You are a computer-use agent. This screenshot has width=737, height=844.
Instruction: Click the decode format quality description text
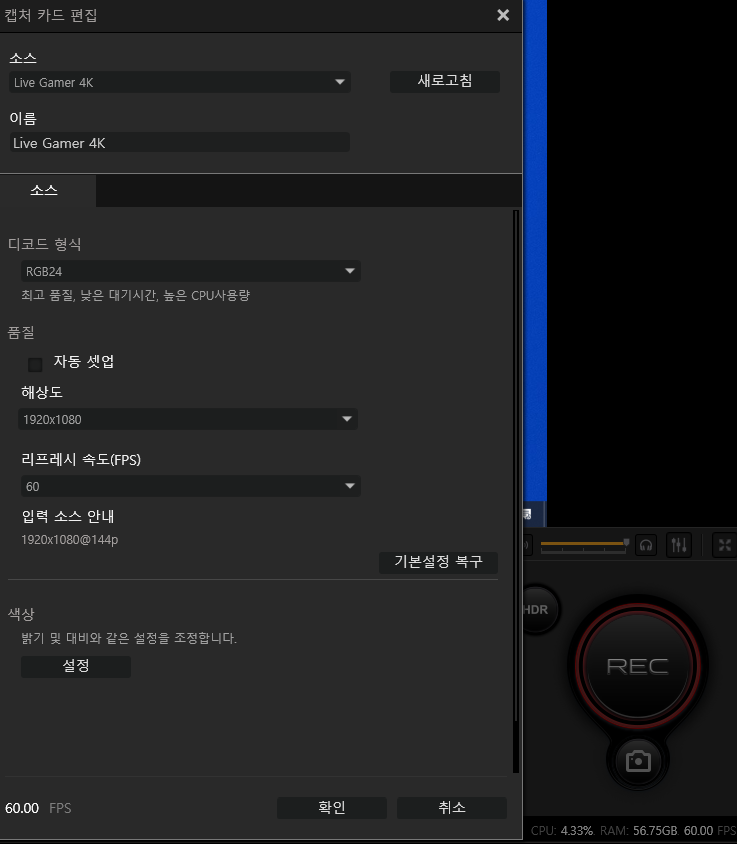click(x=136, y=295)
